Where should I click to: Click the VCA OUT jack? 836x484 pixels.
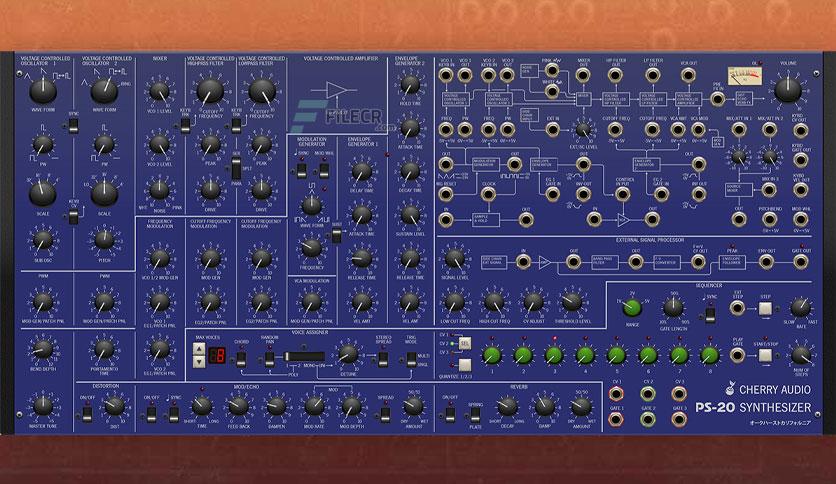pos(688,75)
